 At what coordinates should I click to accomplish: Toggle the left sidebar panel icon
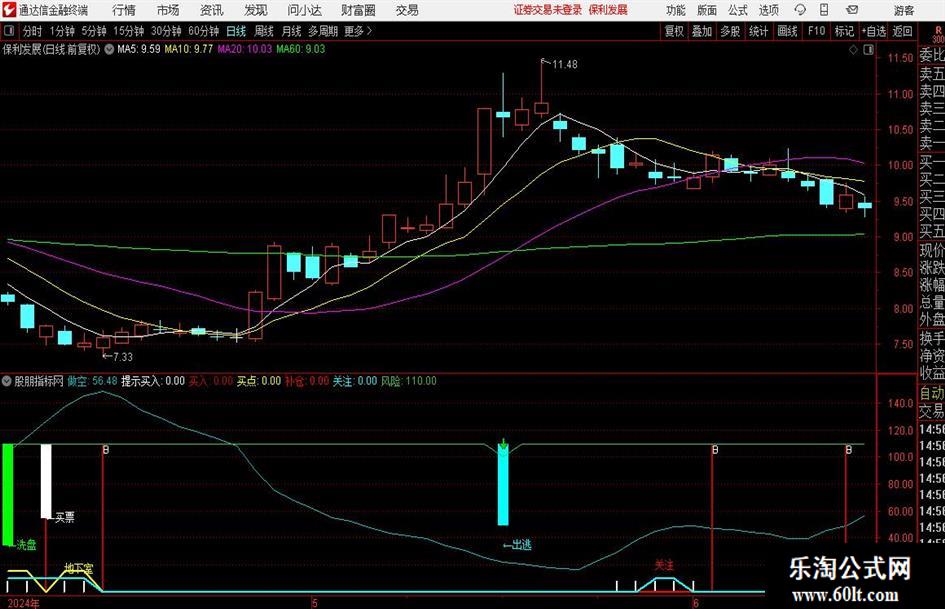point(9,31)
